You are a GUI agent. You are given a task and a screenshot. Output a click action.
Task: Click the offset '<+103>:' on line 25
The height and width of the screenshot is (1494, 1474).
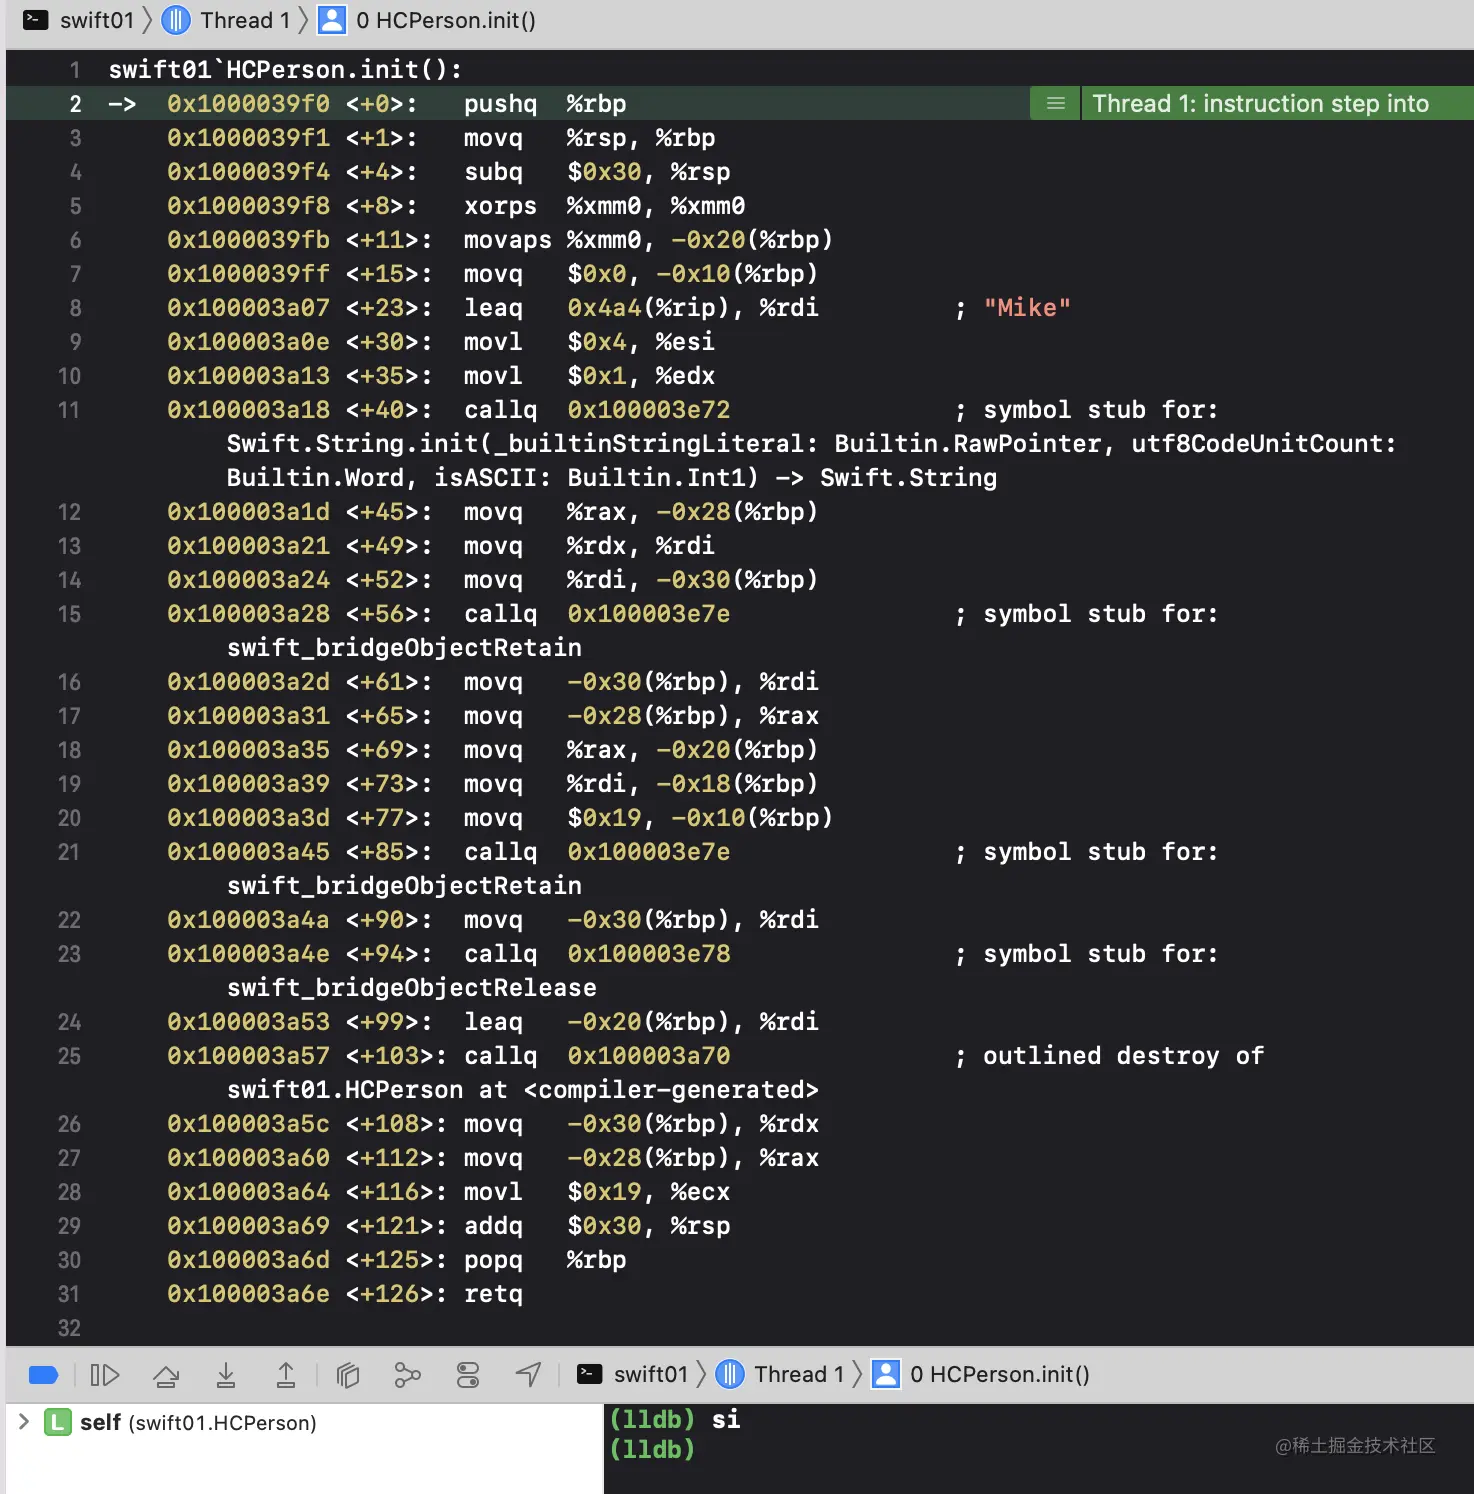(397, 1056)
